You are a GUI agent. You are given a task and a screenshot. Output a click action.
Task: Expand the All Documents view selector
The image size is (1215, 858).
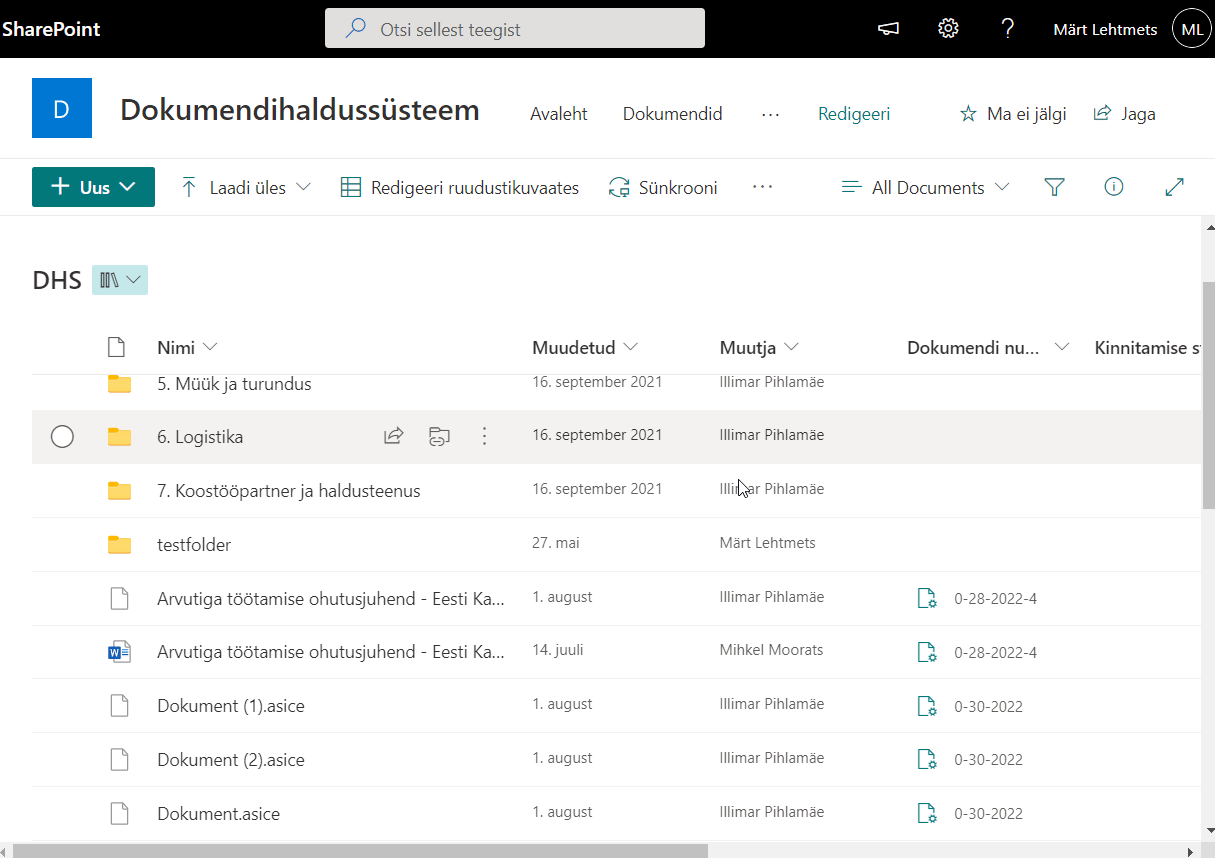(x=926, y=187)
